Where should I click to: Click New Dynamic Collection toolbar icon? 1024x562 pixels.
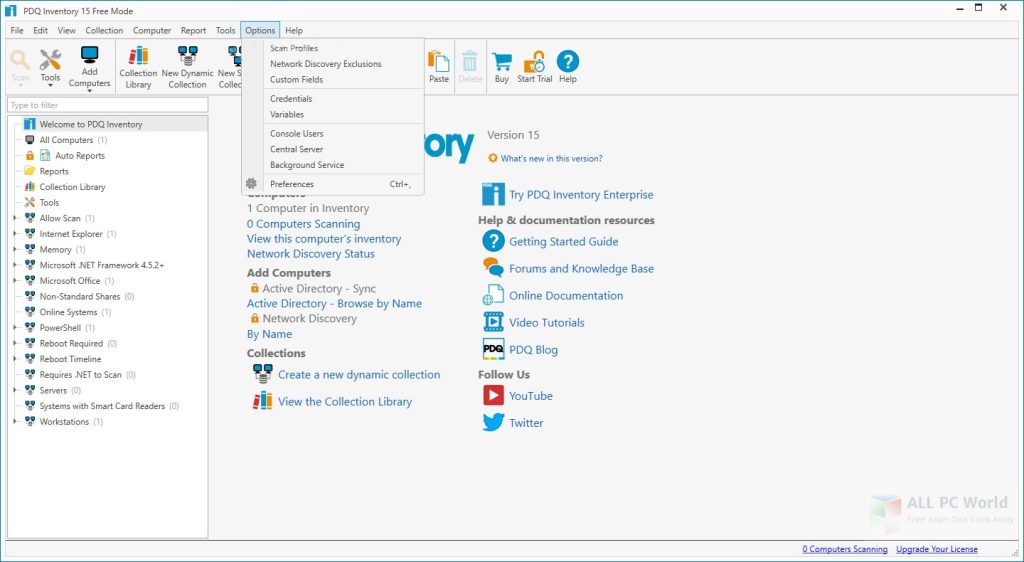pos(187,55)
